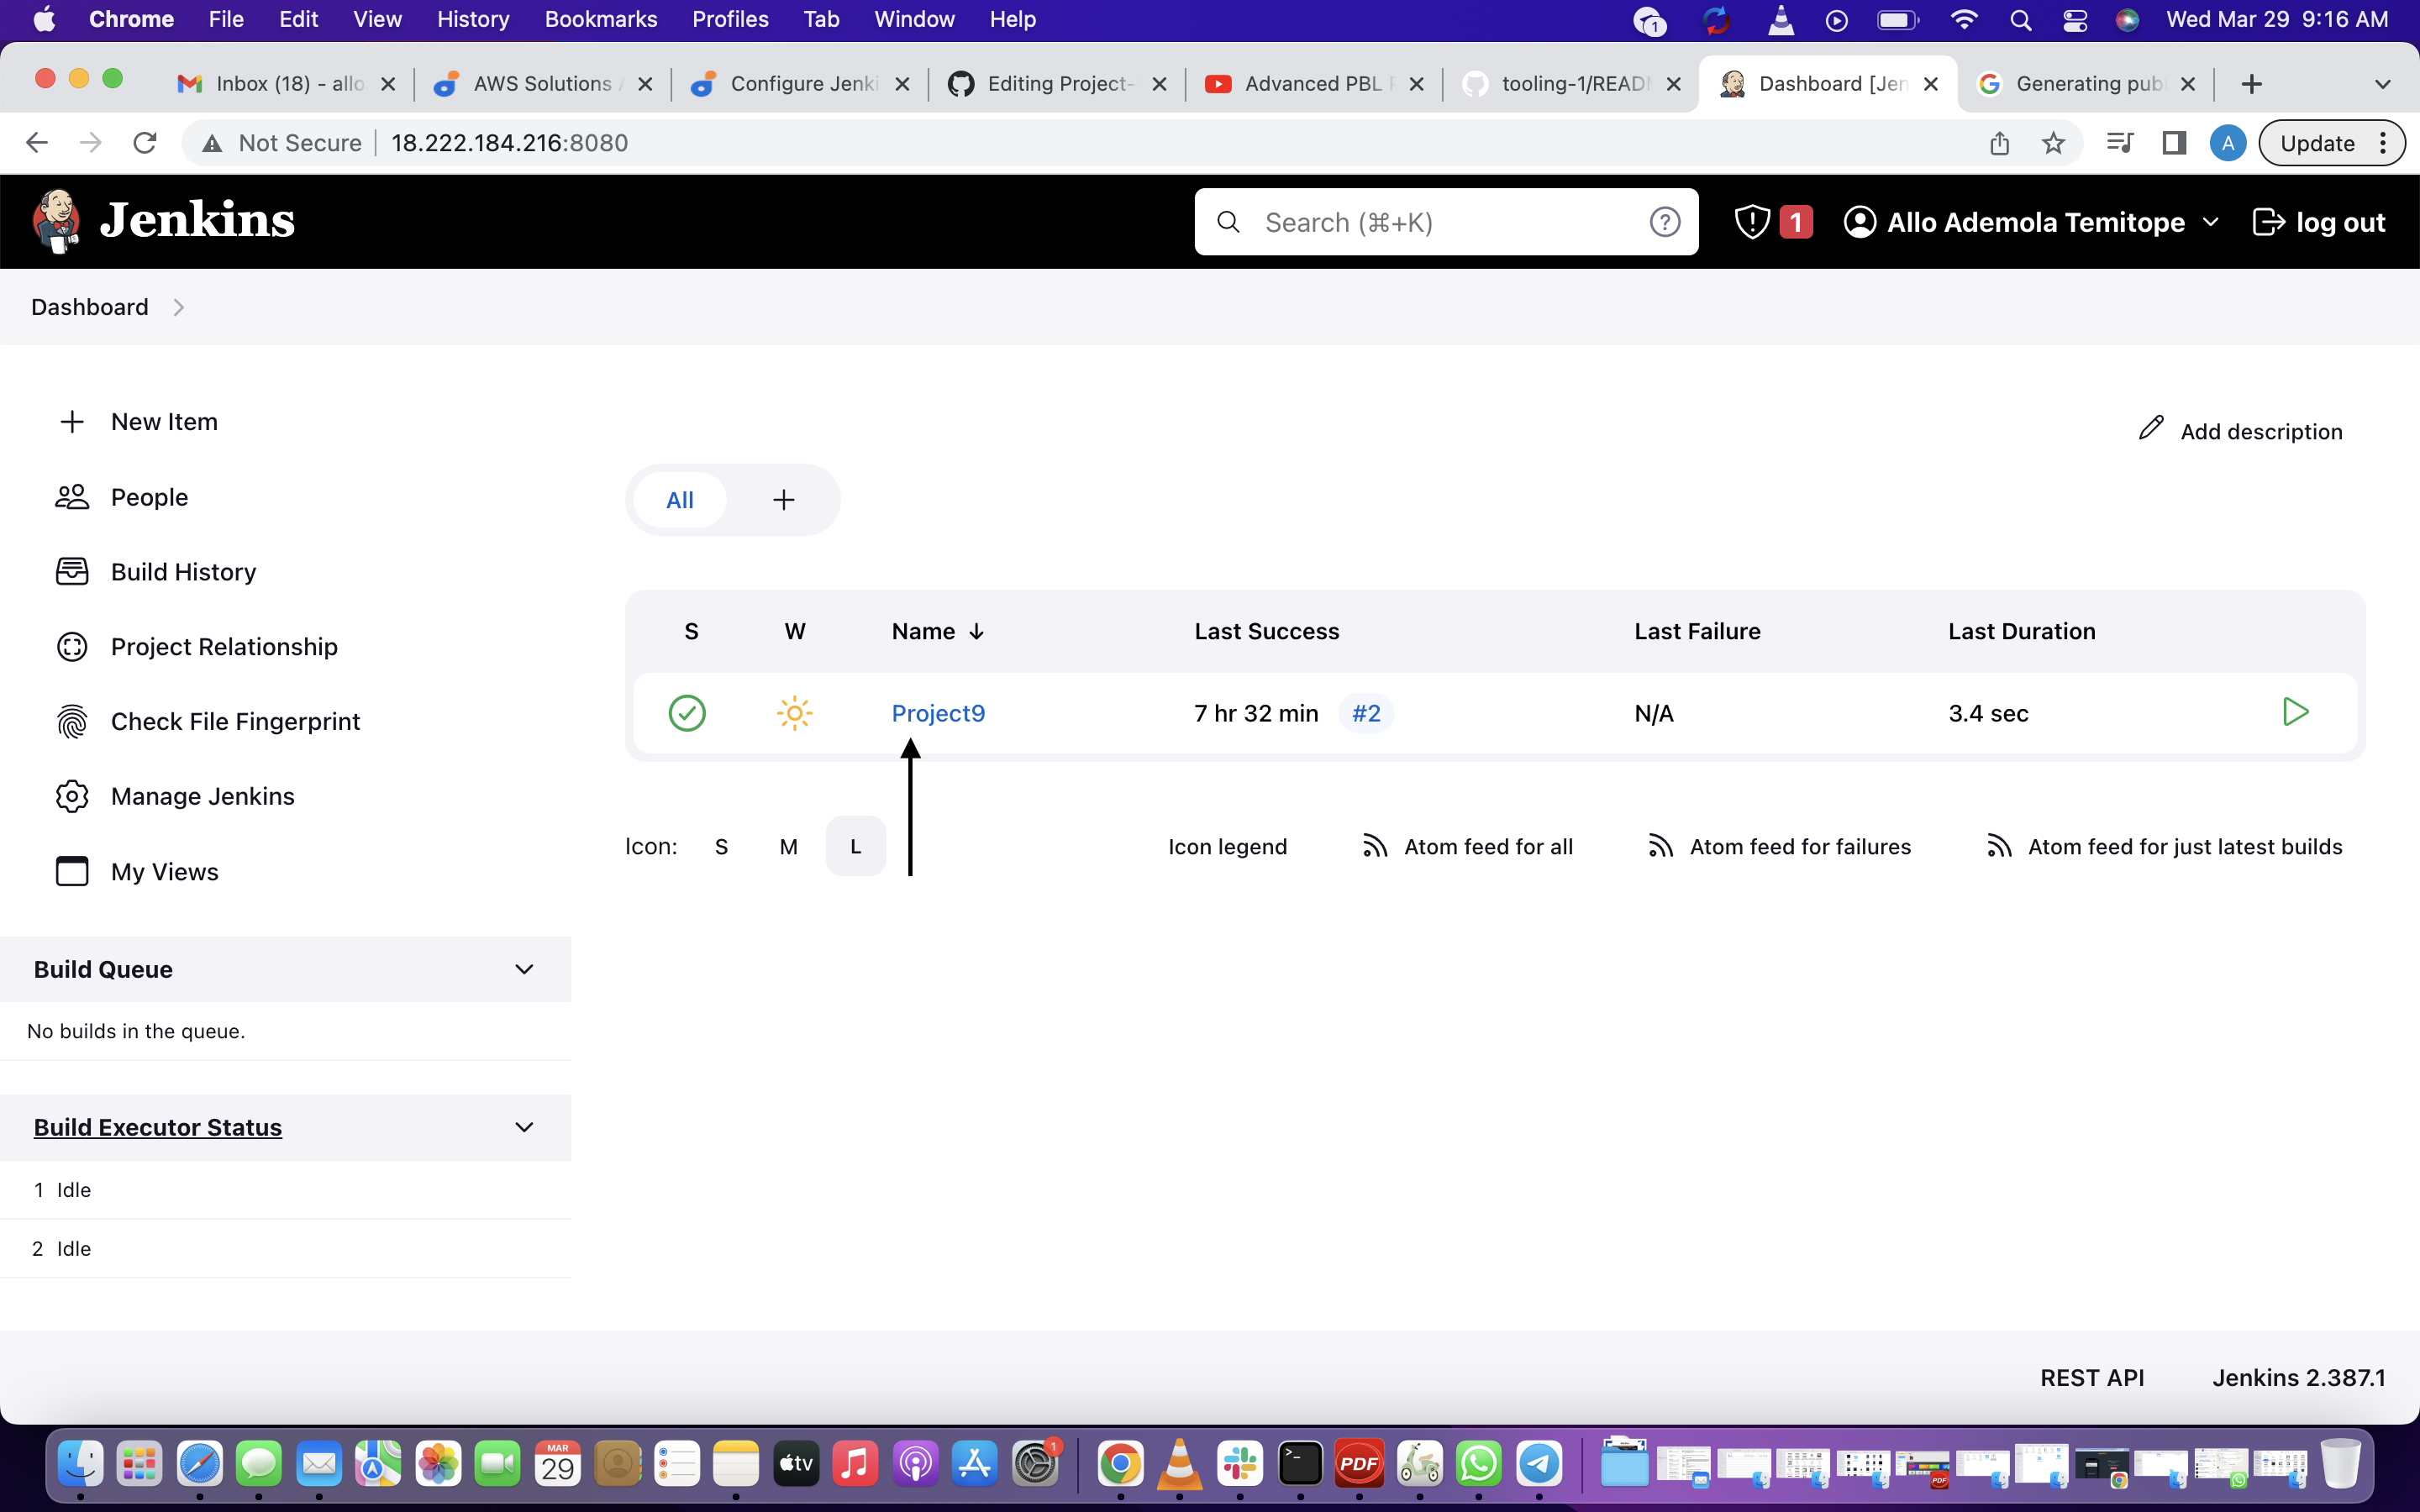Collapse the Build Executor Status panel

pyautogui.click(x=524, y=1127)
